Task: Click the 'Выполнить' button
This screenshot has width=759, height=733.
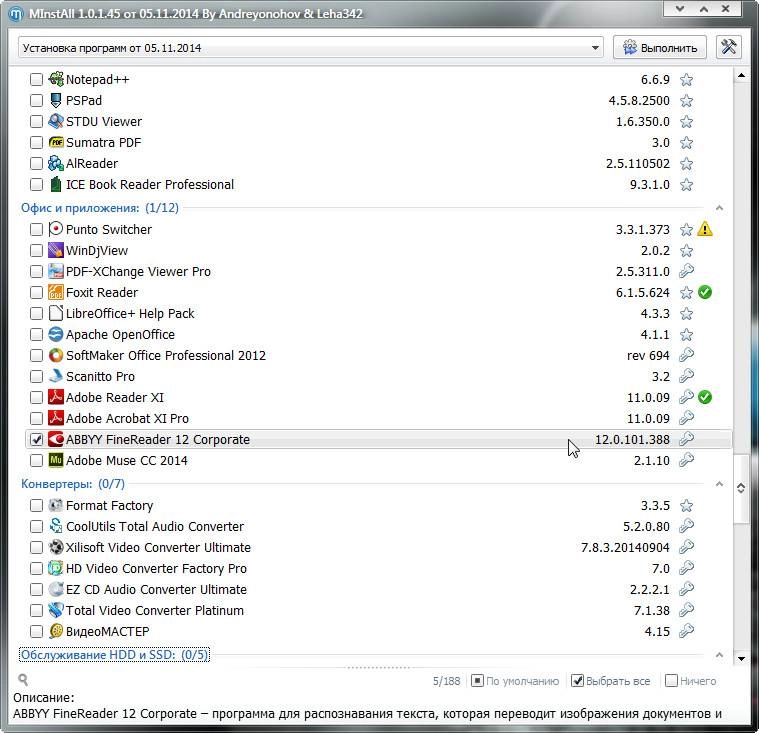Action: pos(660,47)
